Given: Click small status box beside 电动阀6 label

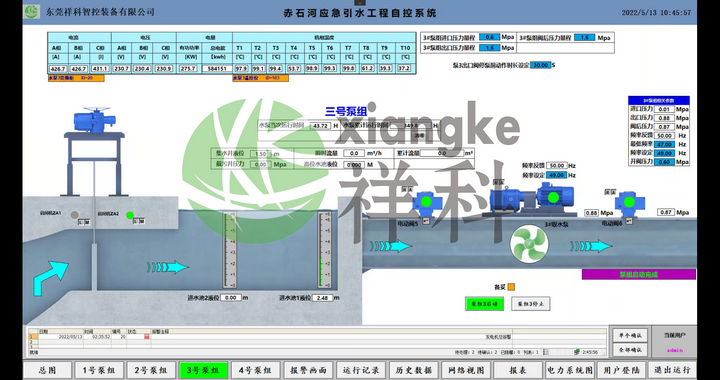Looking at the screenshot, I should point(629,221).
